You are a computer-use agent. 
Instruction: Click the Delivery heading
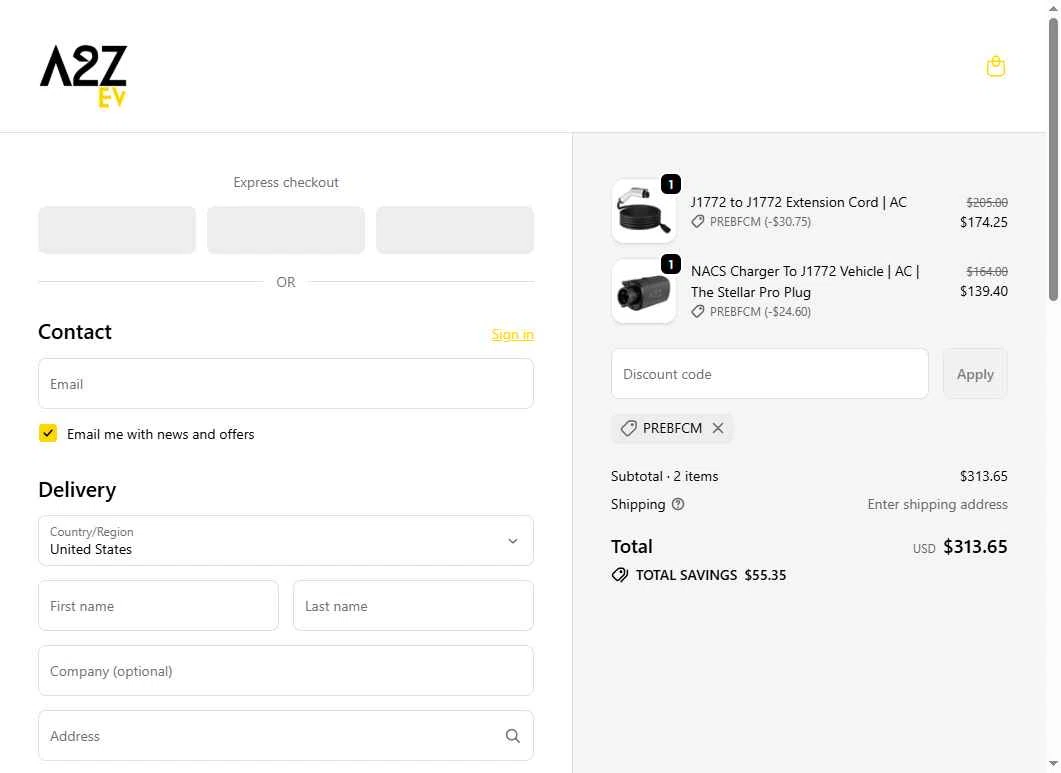click(77, 489)
